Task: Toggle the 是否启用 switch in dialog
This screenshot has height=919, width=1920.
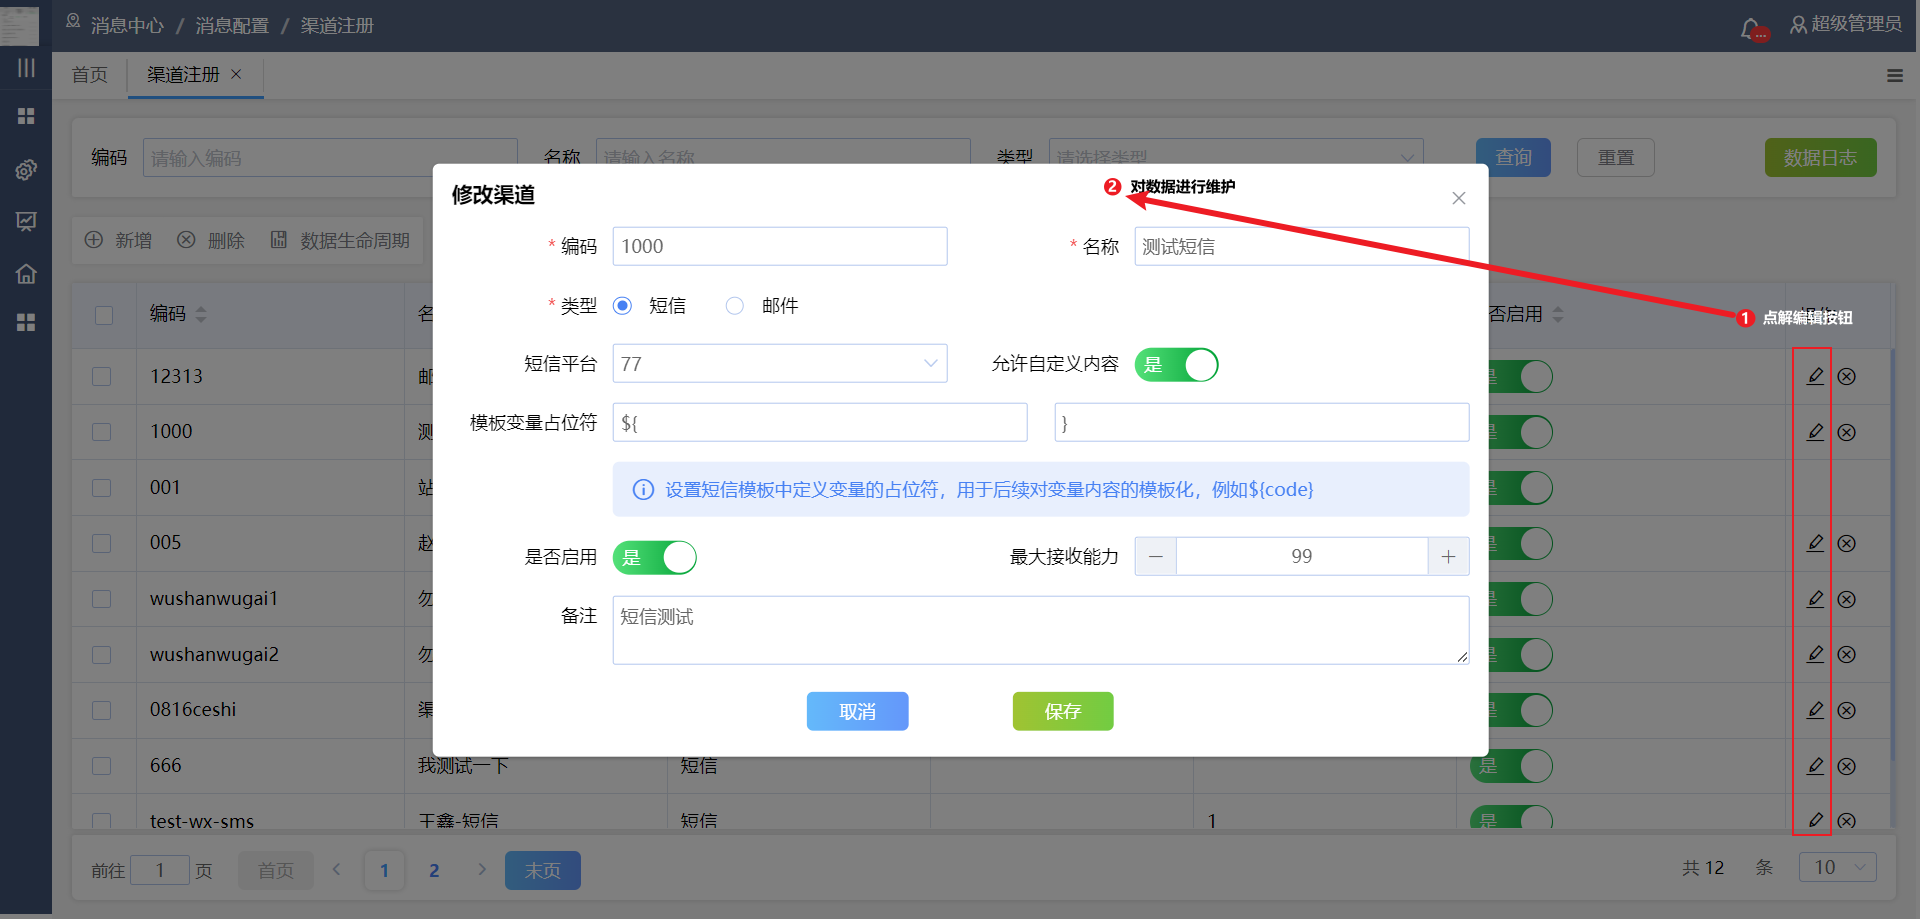Action: click(x=655, y=557)
